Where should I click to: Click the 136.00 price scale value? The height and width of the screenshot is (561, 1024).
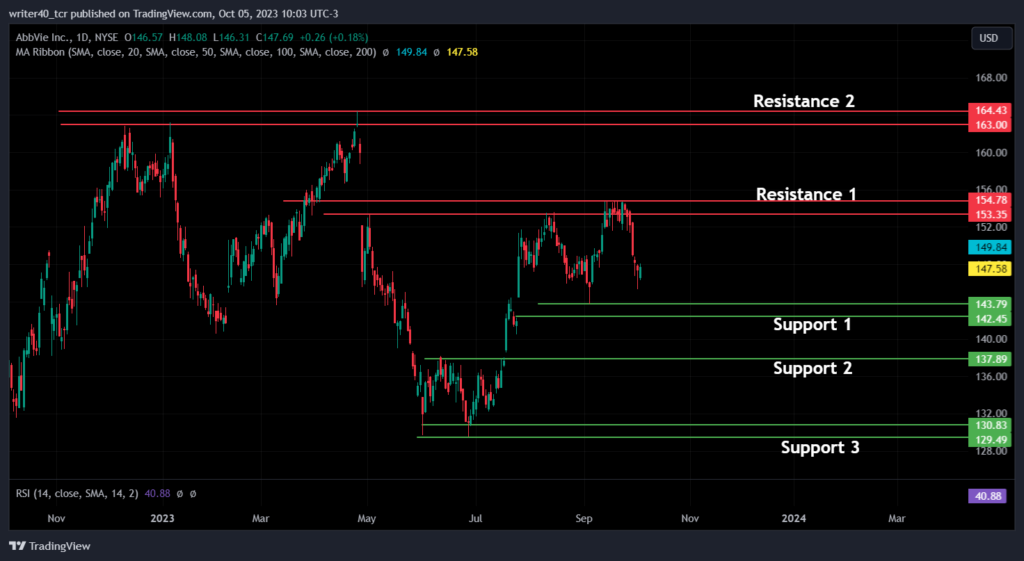[x=991, y=377]
